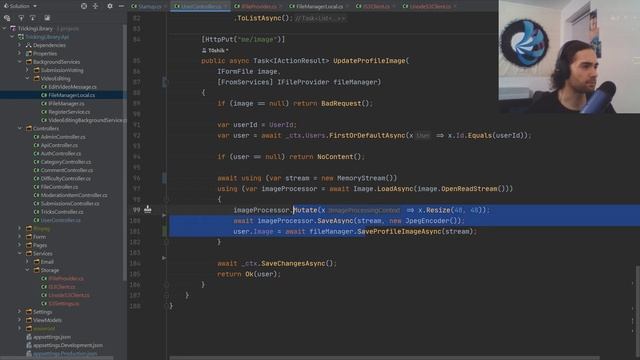Open appsettings.json file
Screen dimensions: 640x360
[x=52, y=337]
